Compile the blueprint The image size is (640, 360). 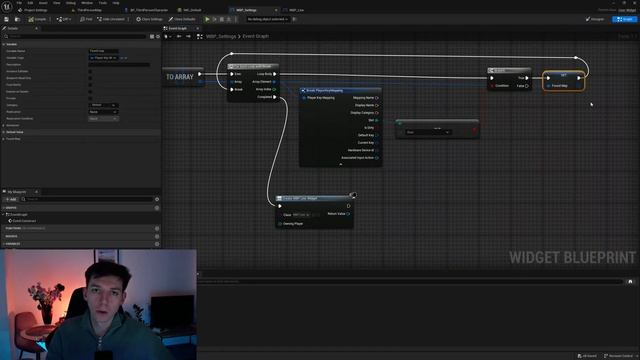(x=38, y=19)
